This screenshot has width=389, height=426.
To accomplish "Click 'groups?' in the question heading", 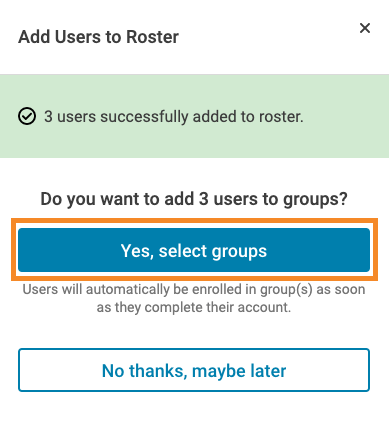I will [x=315, y=199].
